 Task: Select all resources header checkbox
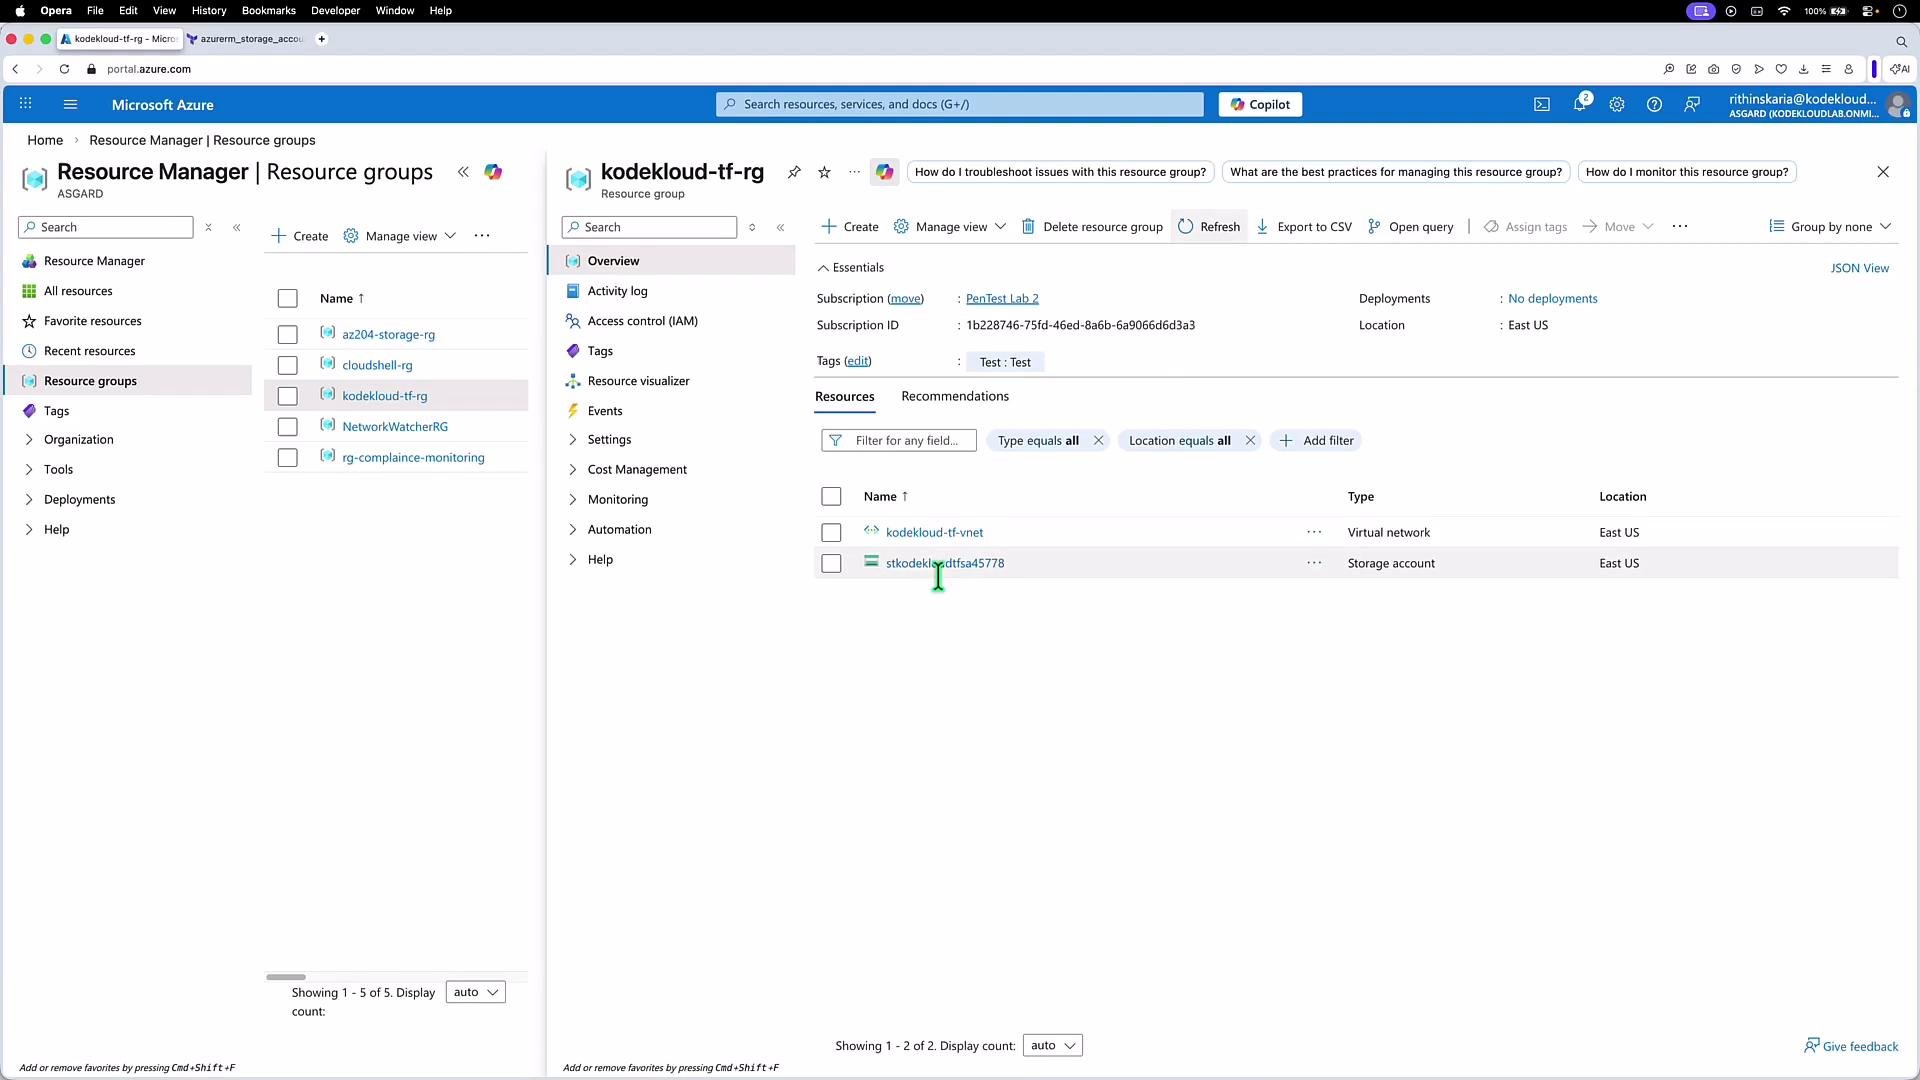(831, 496)
